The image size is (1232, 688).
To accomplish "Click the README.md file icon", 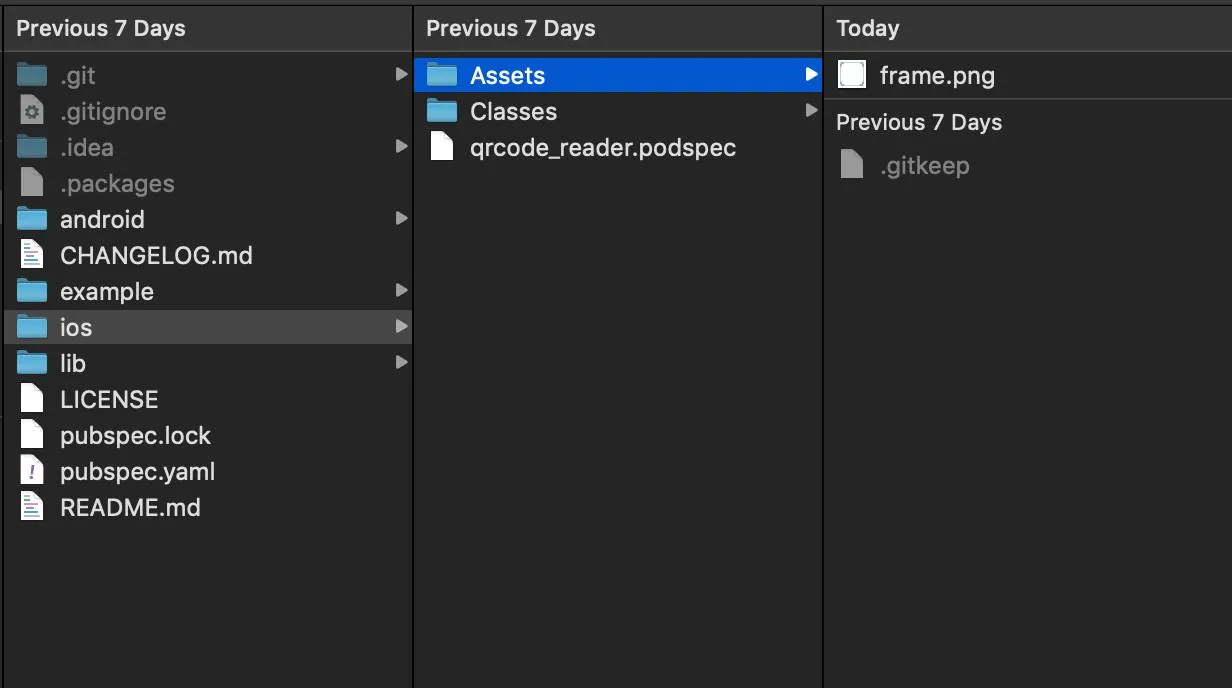I will tap(32, 507).
